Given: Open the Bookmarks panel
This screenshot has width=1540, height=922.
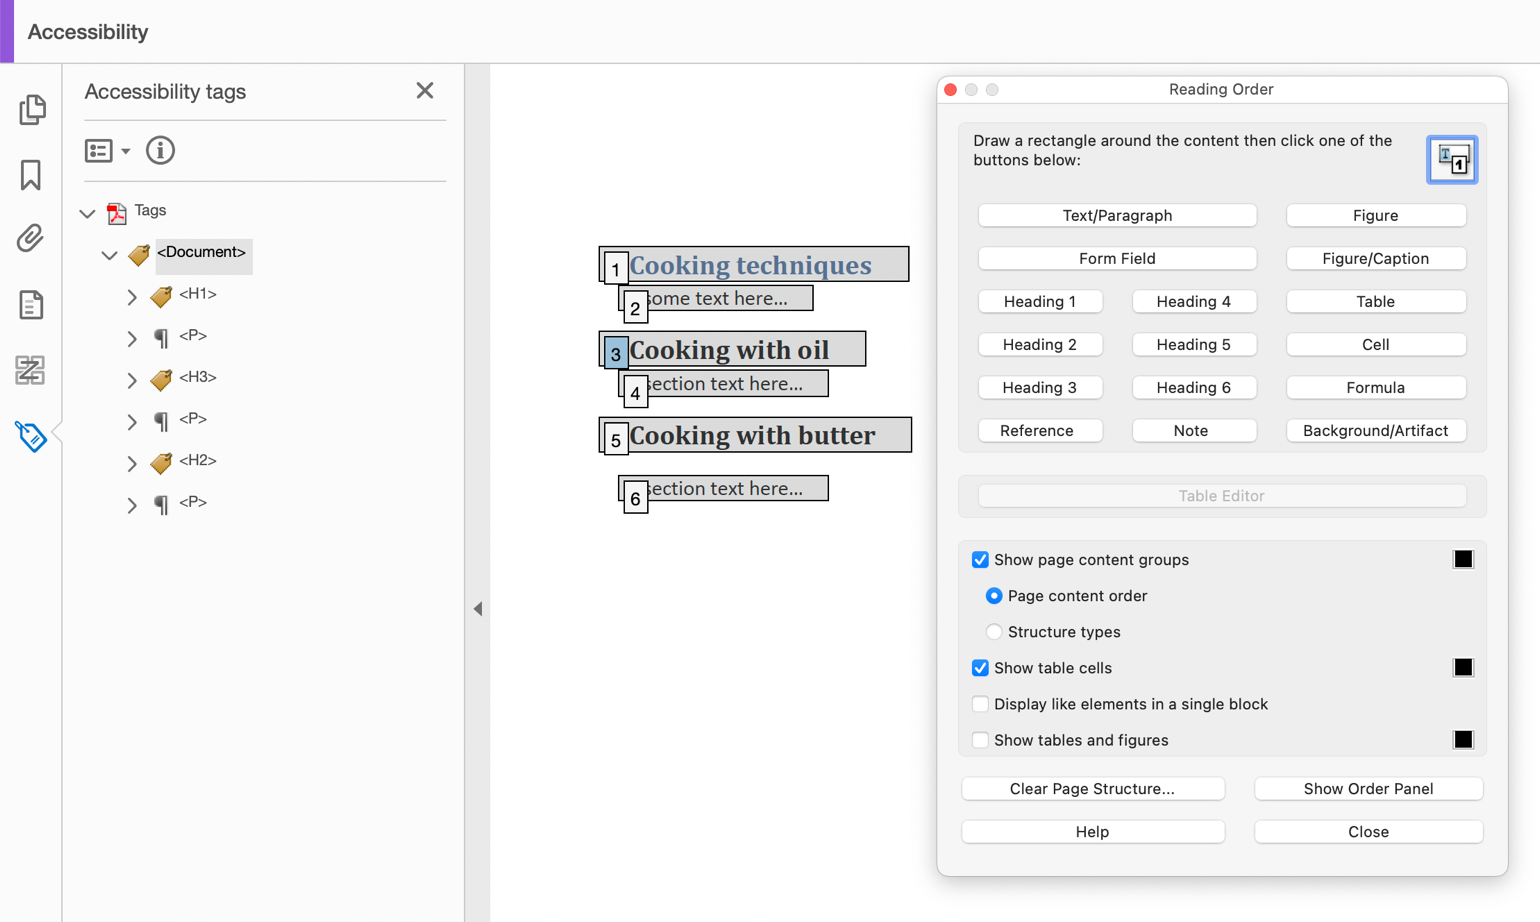Looking at the screenshot, I should pos(32,175).
